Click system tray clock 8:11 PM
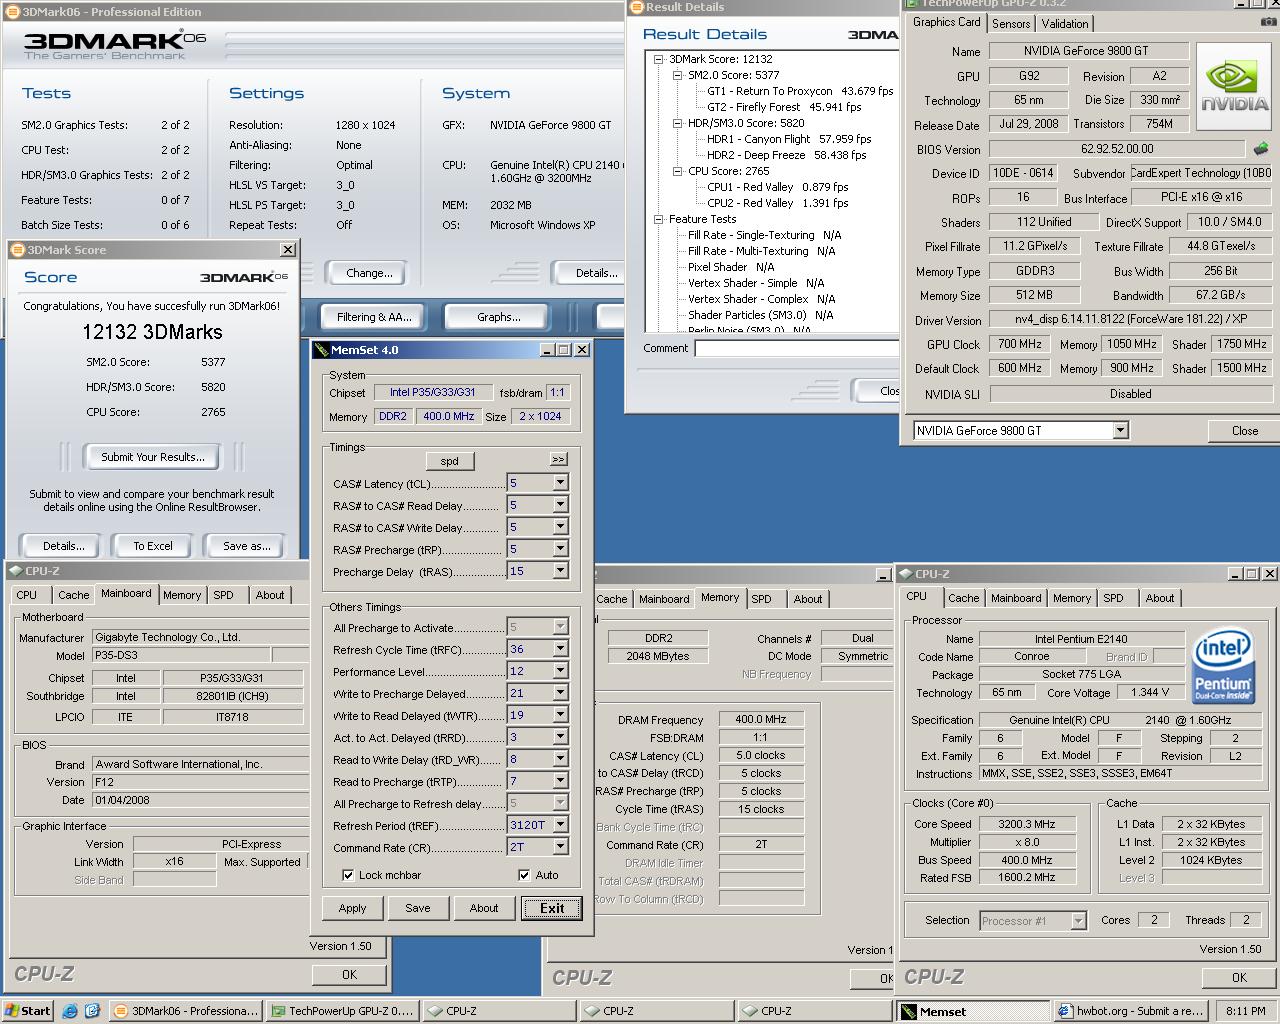Image resolution: width=1280 pixels, height=1024 pixels. (x=1245, y=1011)
